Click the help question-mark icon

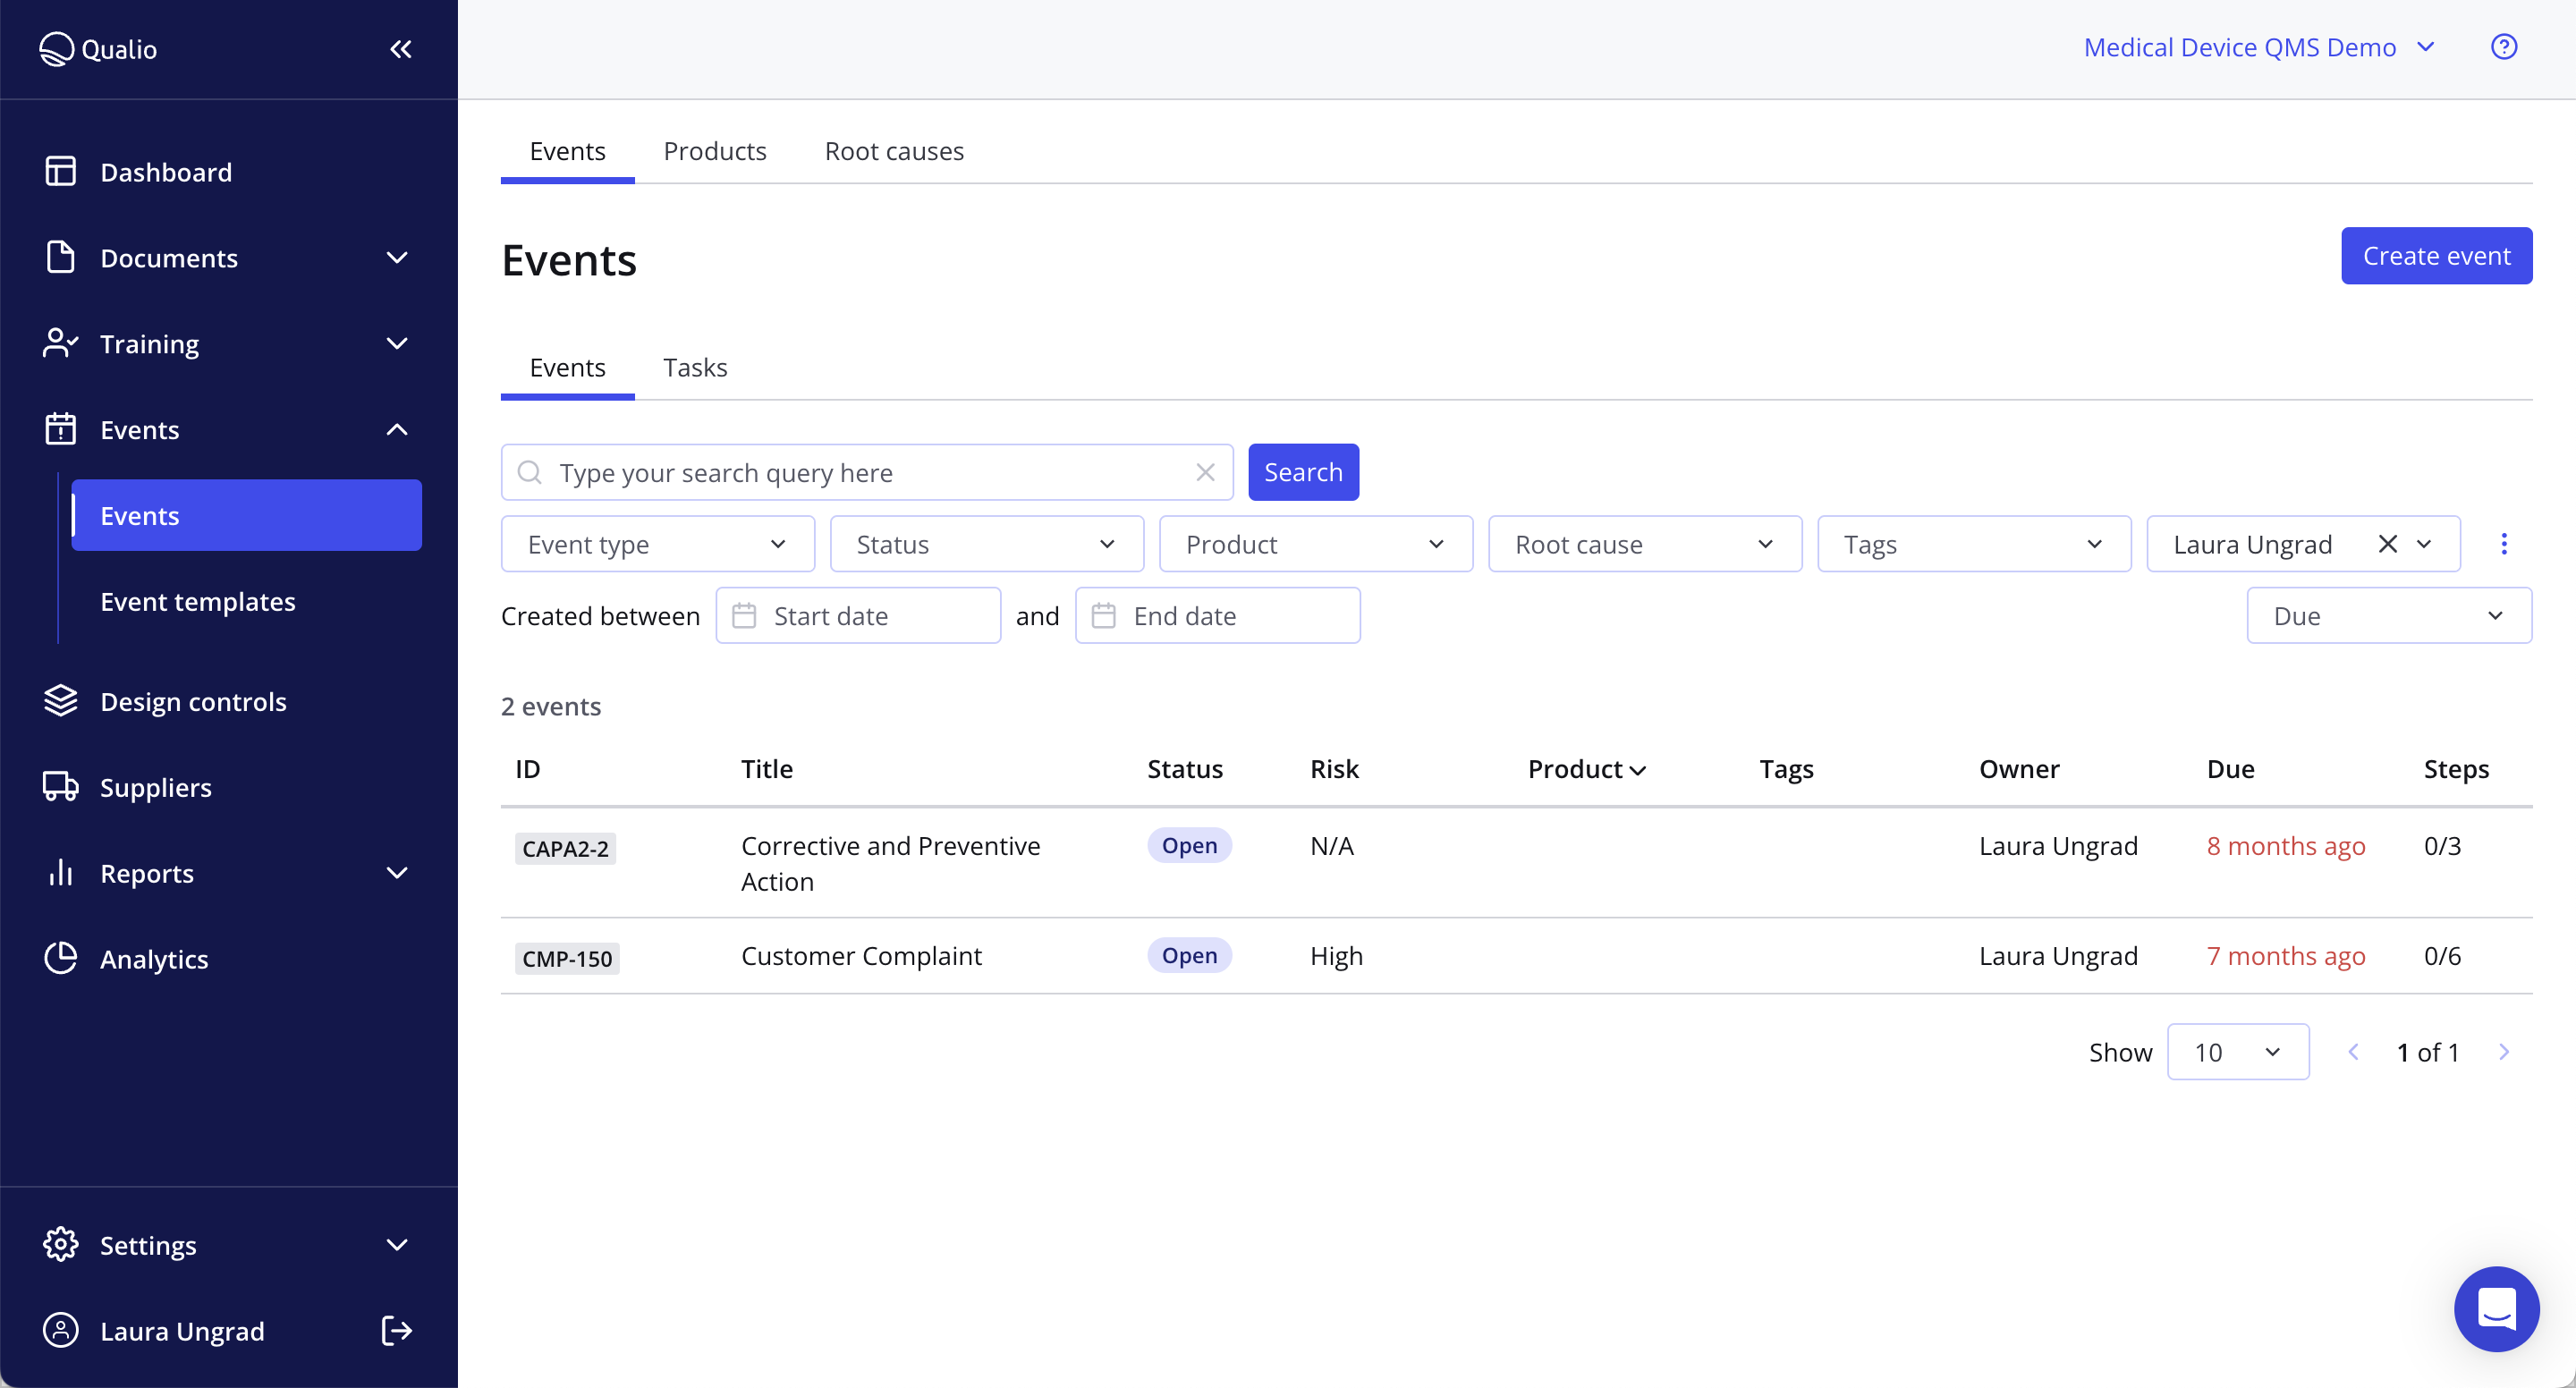[x=2503, y=46]
